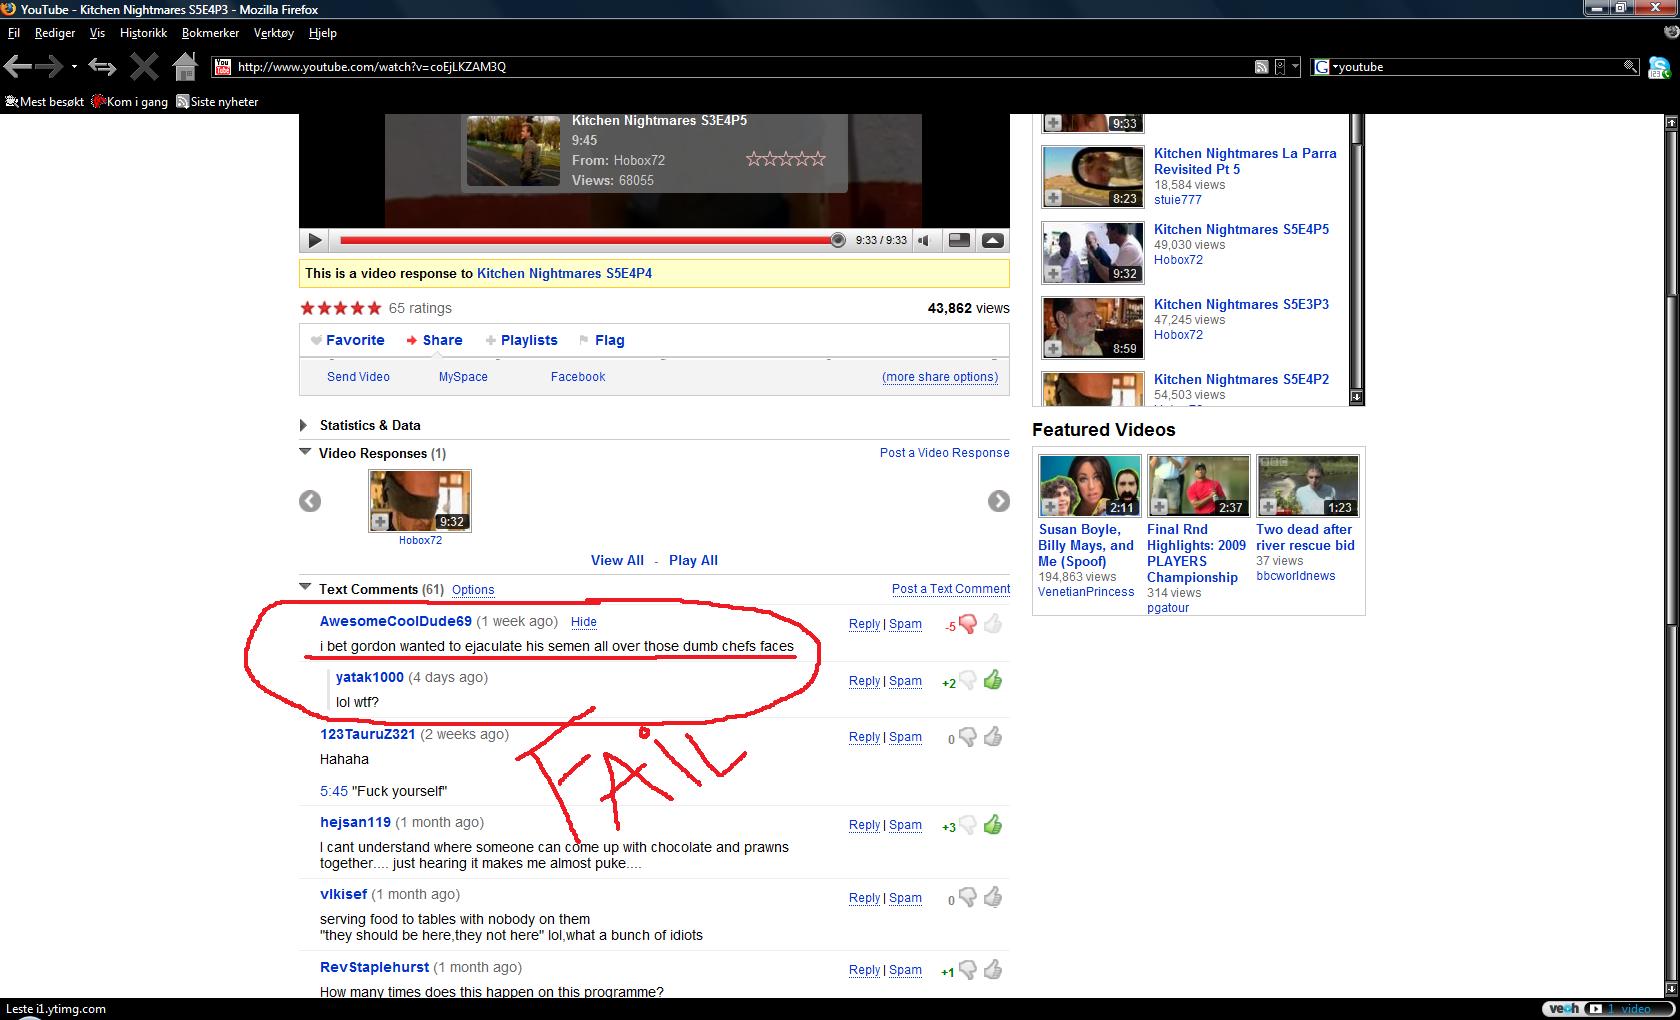Screen dimensions: 1680x1020
Task: Thumbs down 123TauruZ321's comment
Action: [x=967, y=737]
